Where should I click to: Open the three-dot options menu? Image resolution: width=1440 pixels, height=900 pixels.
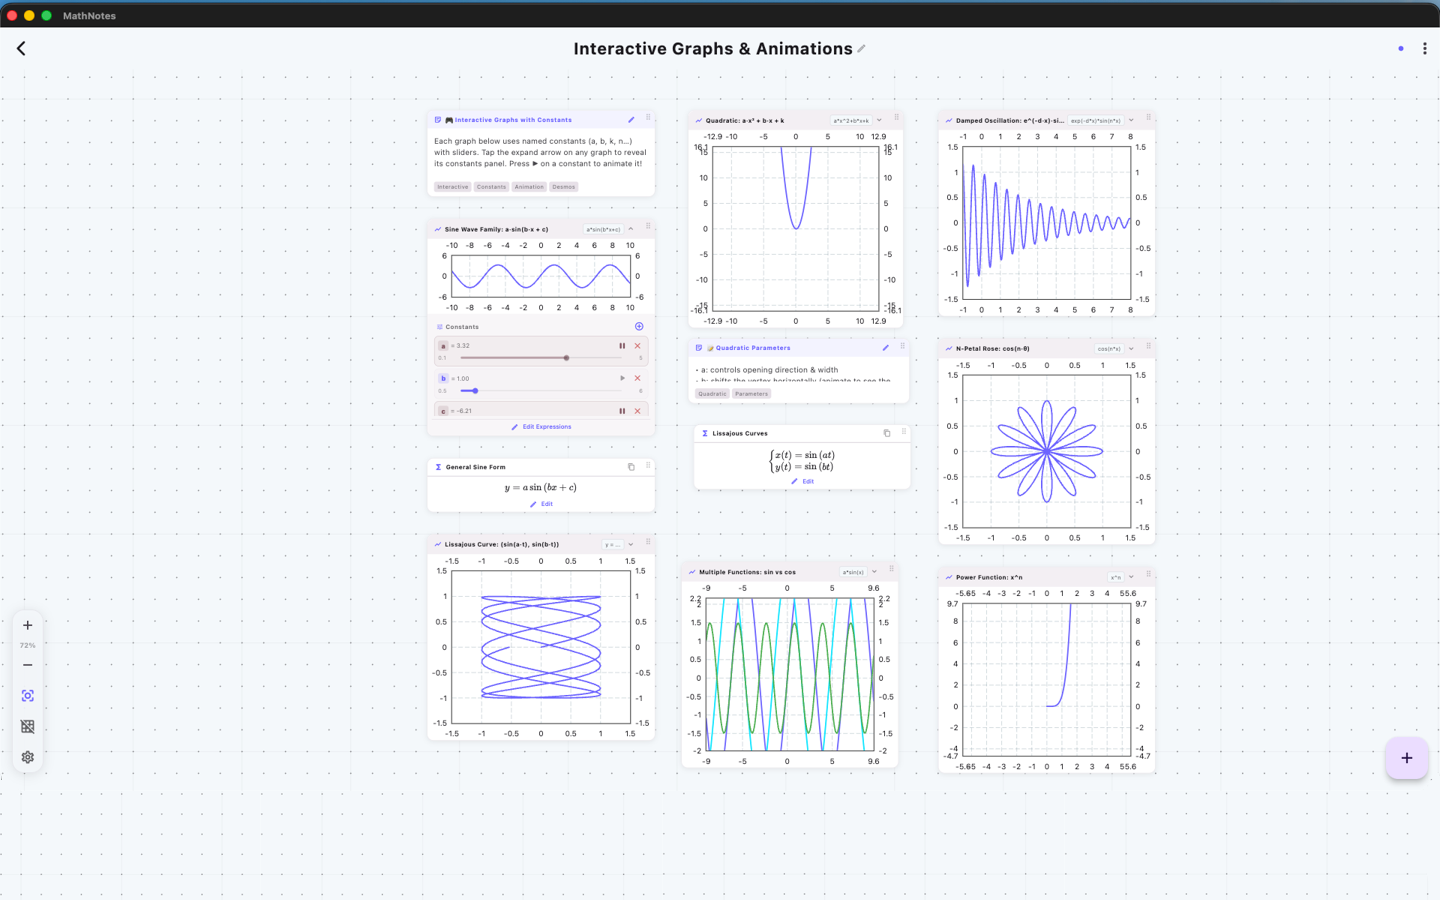(x=1425, y=48)
